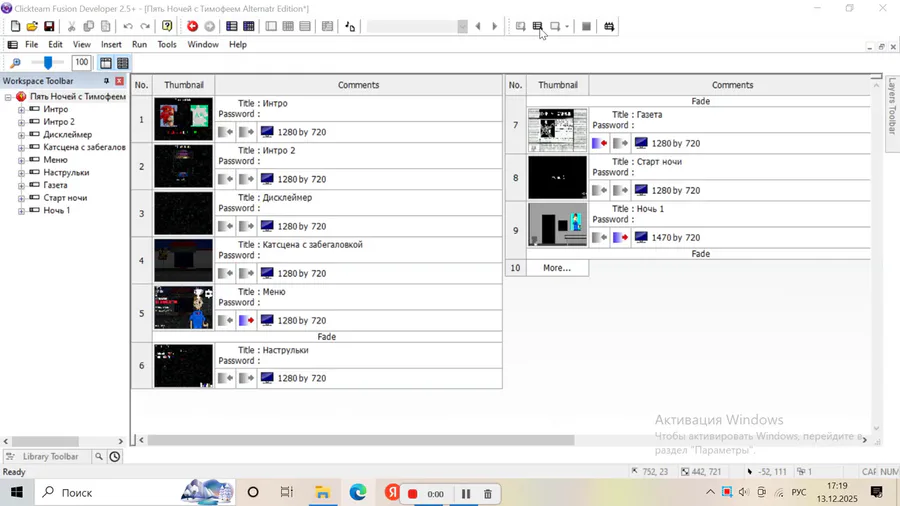
Task: Click the Run Application icon at toolbar end
Action: [609, 26]
